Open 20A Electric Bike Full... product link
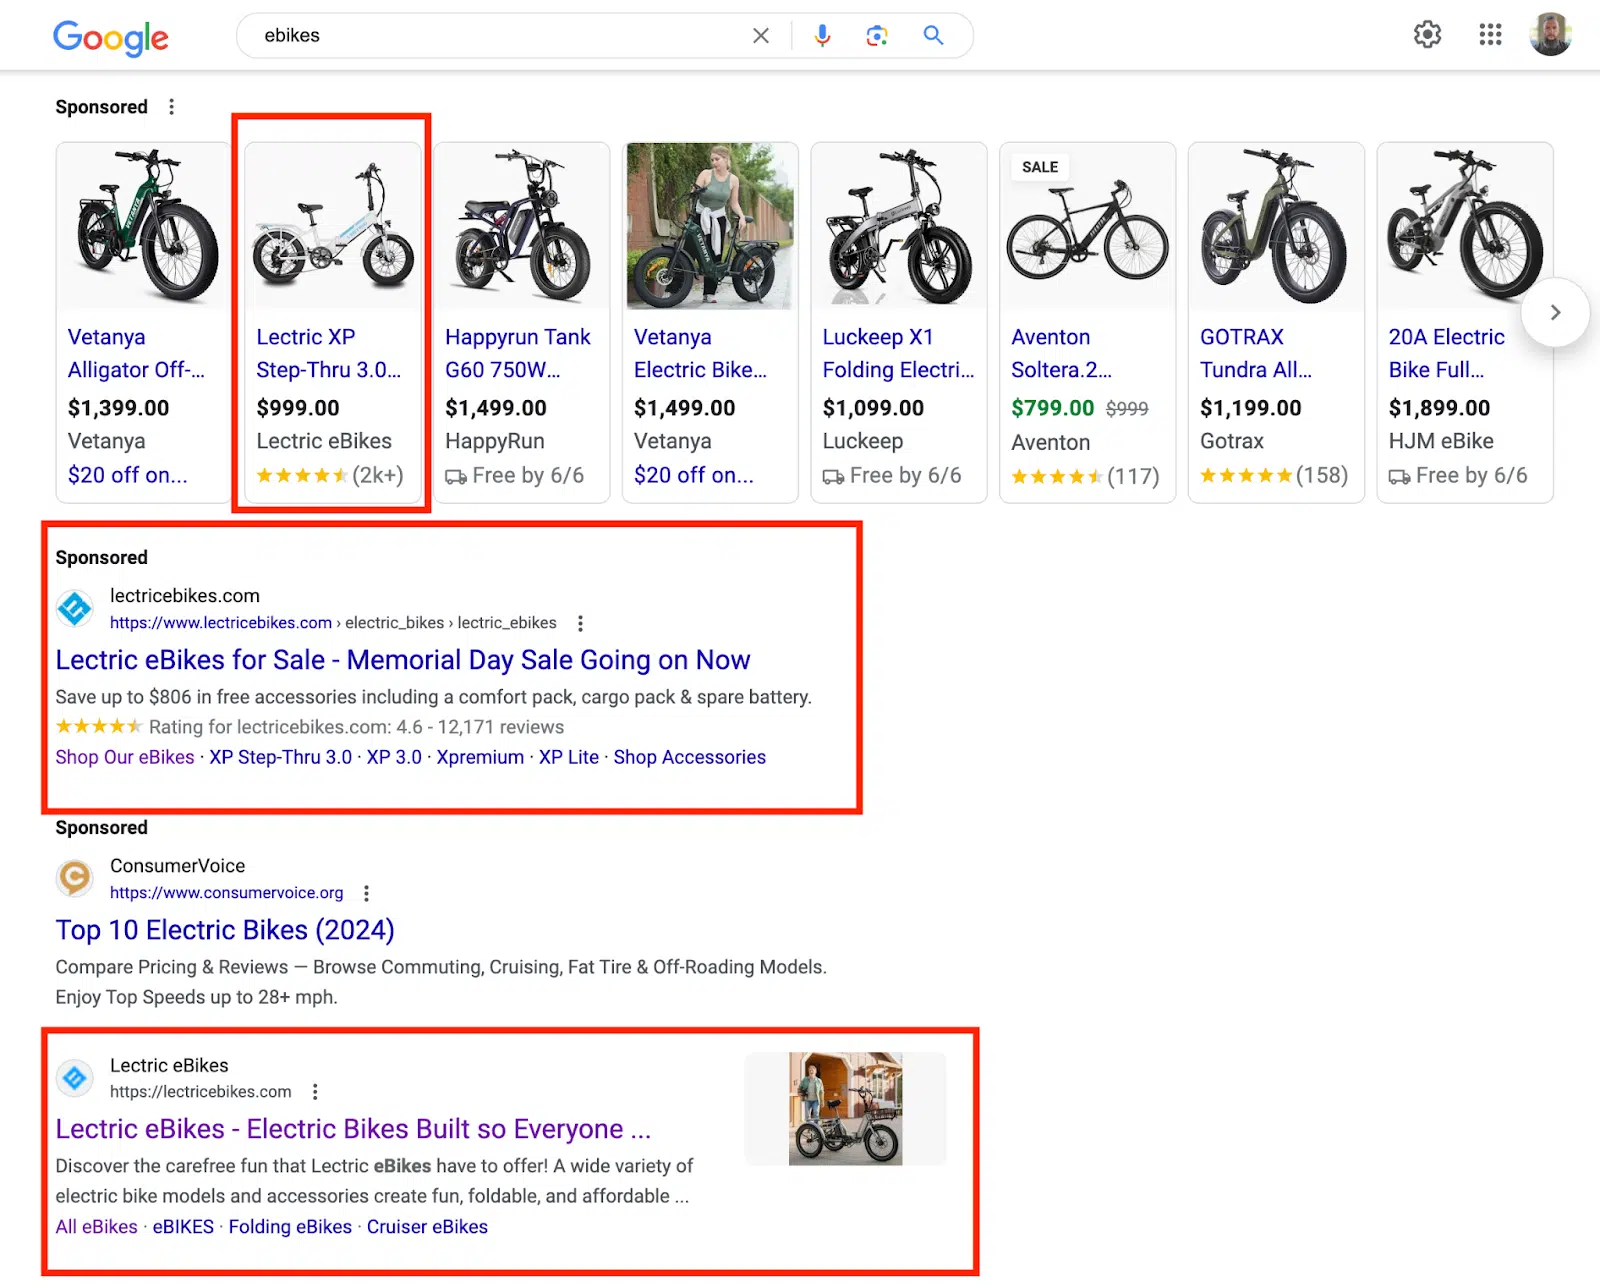Screen dimensions: 1600x1285 [x=1446, y=354]
